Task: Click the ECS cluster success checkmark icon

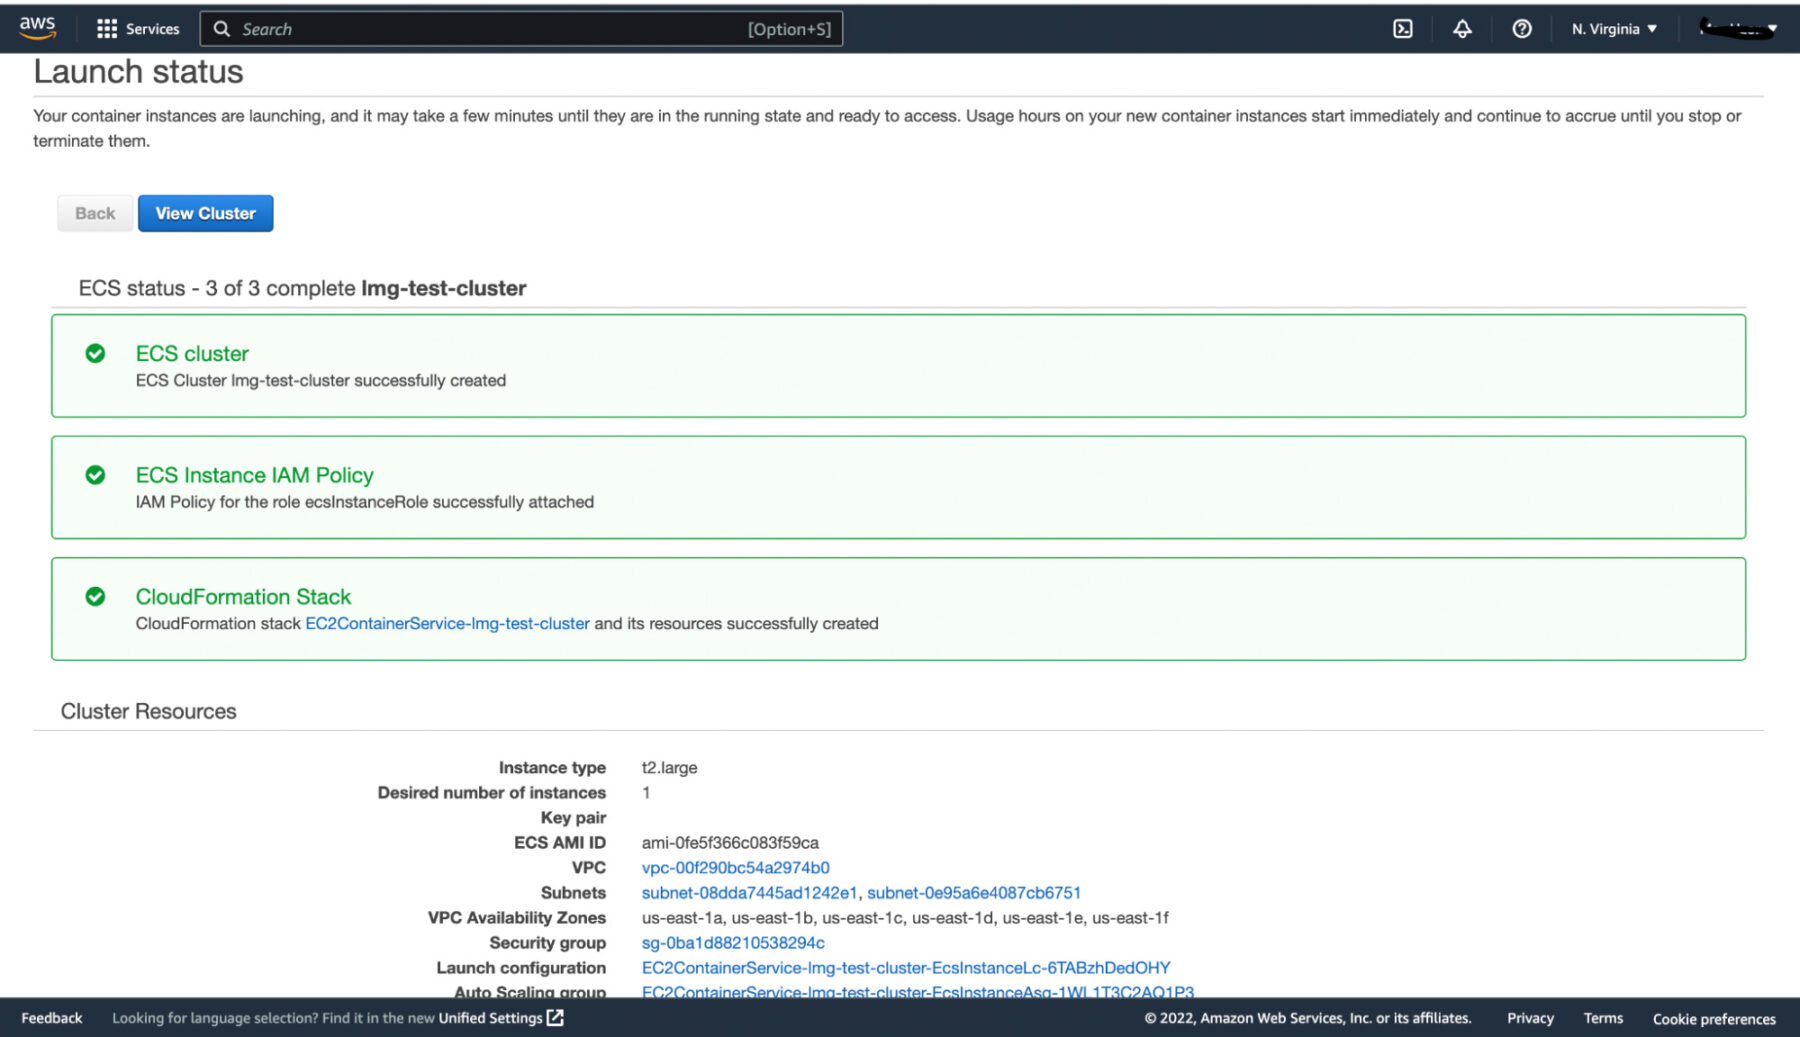Action: (95, 353)
